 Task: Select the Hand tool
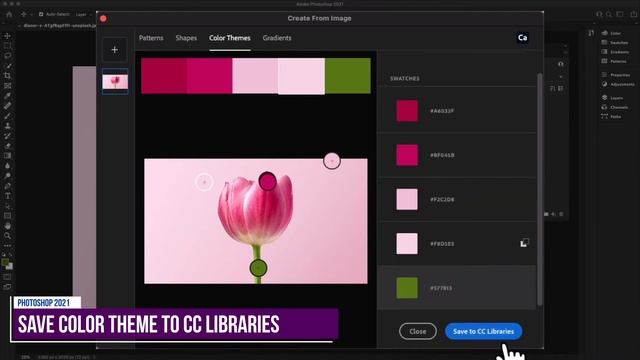[7, 226]
